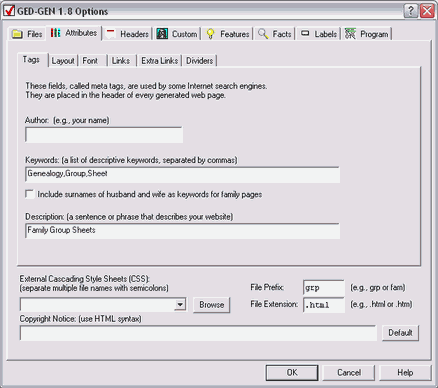This screenshot has height=388, width=438.
Task: Click the File Prefix field showing grp
Action: pyautogui.click(x=324, y=288)
